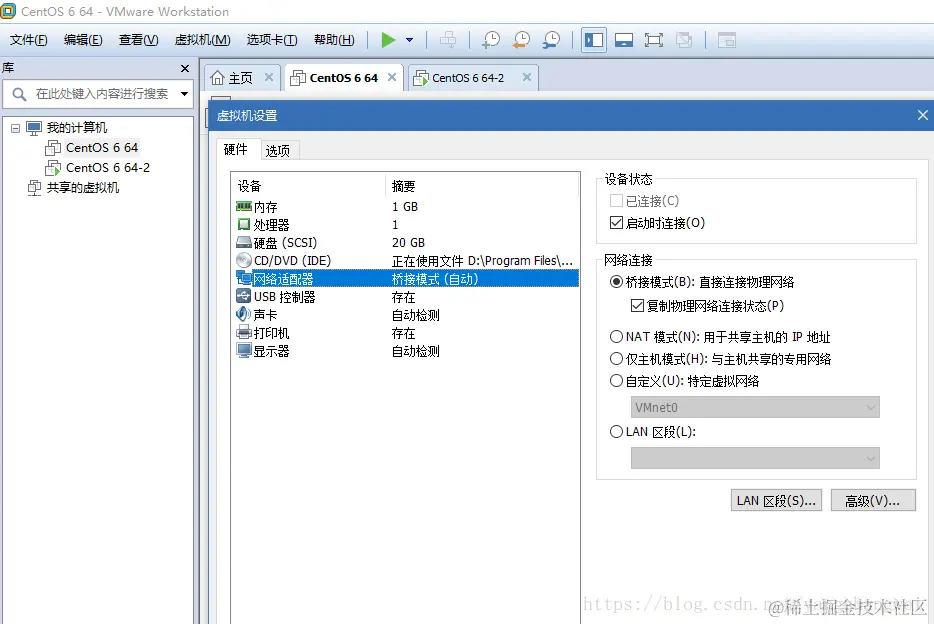Select the NAT 模式(N) radio button
This screenshot has height=624, width=934.
[x=617, y=337]
